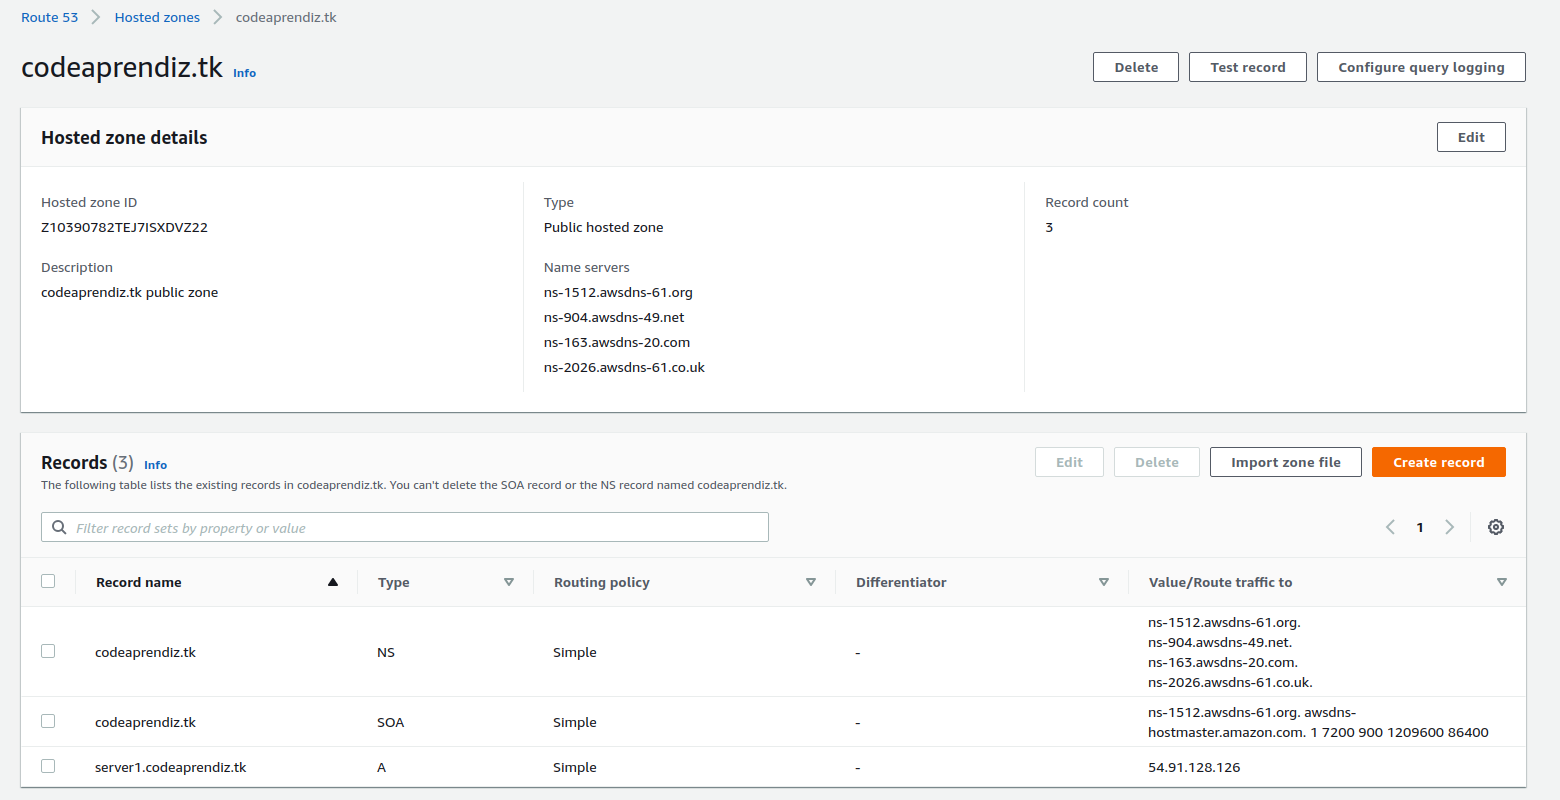Click Value/Route traffic to column header

(x=1220, y=582)
